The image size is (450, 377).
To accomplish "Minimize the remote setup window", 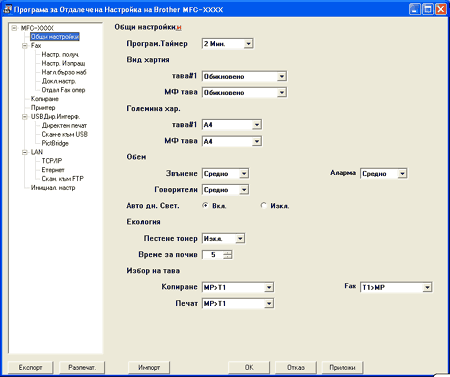I will tap(414, 9).
